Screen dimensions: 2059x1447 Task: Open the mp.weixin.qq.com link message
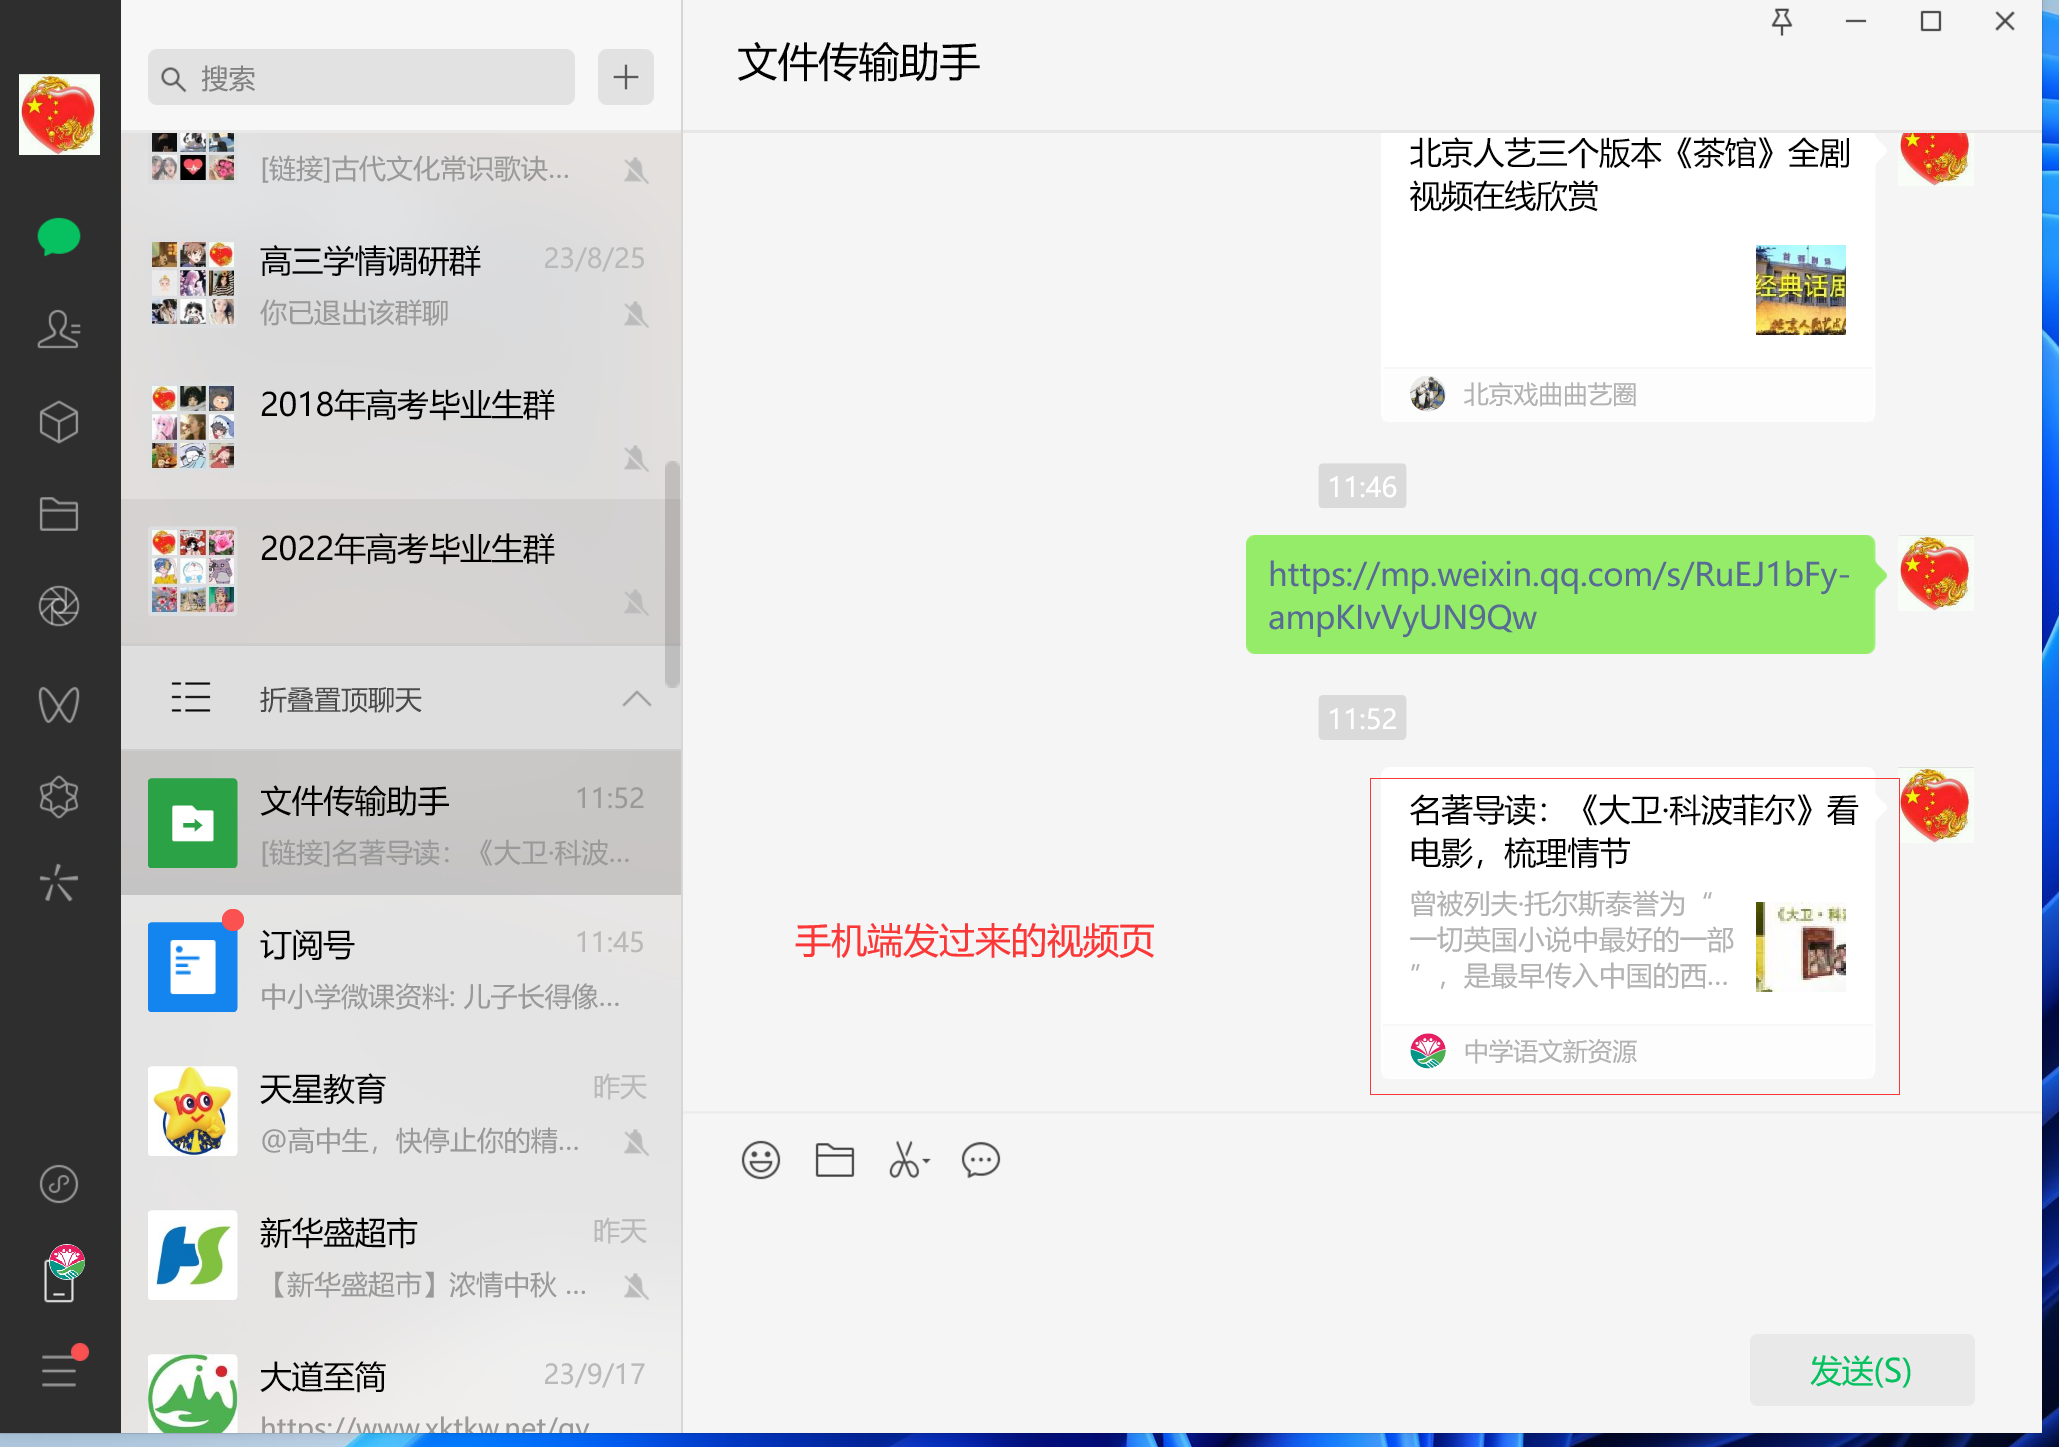(x=1560, y=595)
